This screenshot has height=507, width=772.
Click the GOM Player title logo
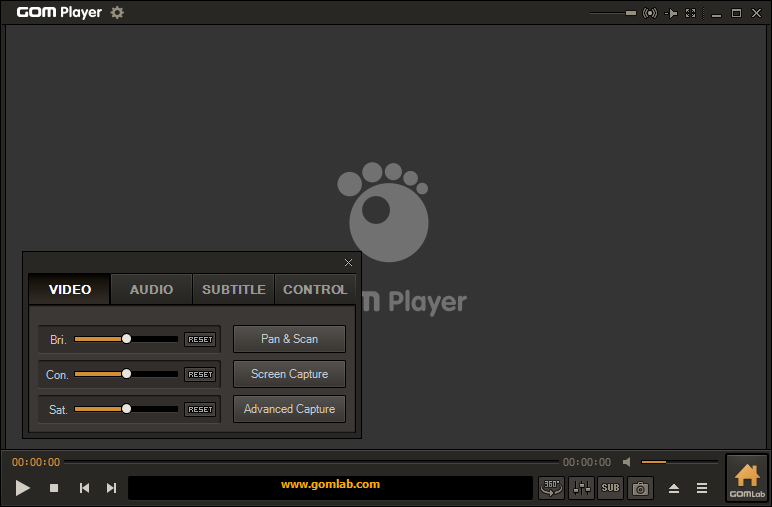click(x=59, y=12)
